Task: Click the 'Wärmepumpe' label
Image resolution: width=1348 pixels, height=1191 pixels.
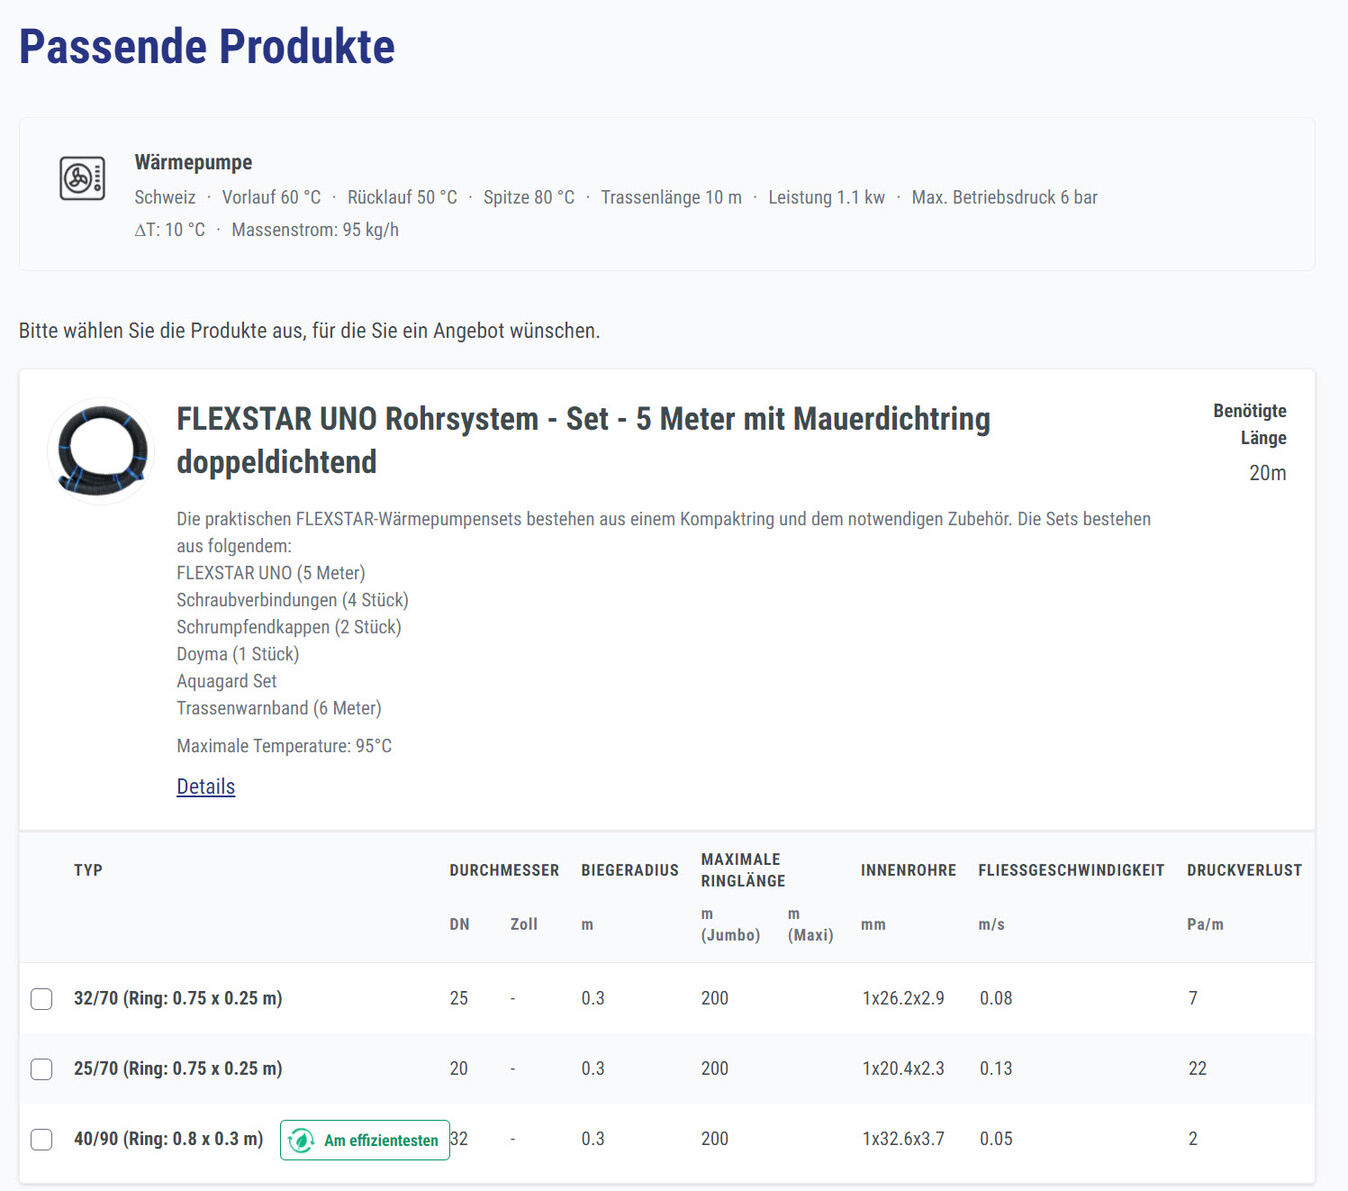Action: [x=194, y=162]
